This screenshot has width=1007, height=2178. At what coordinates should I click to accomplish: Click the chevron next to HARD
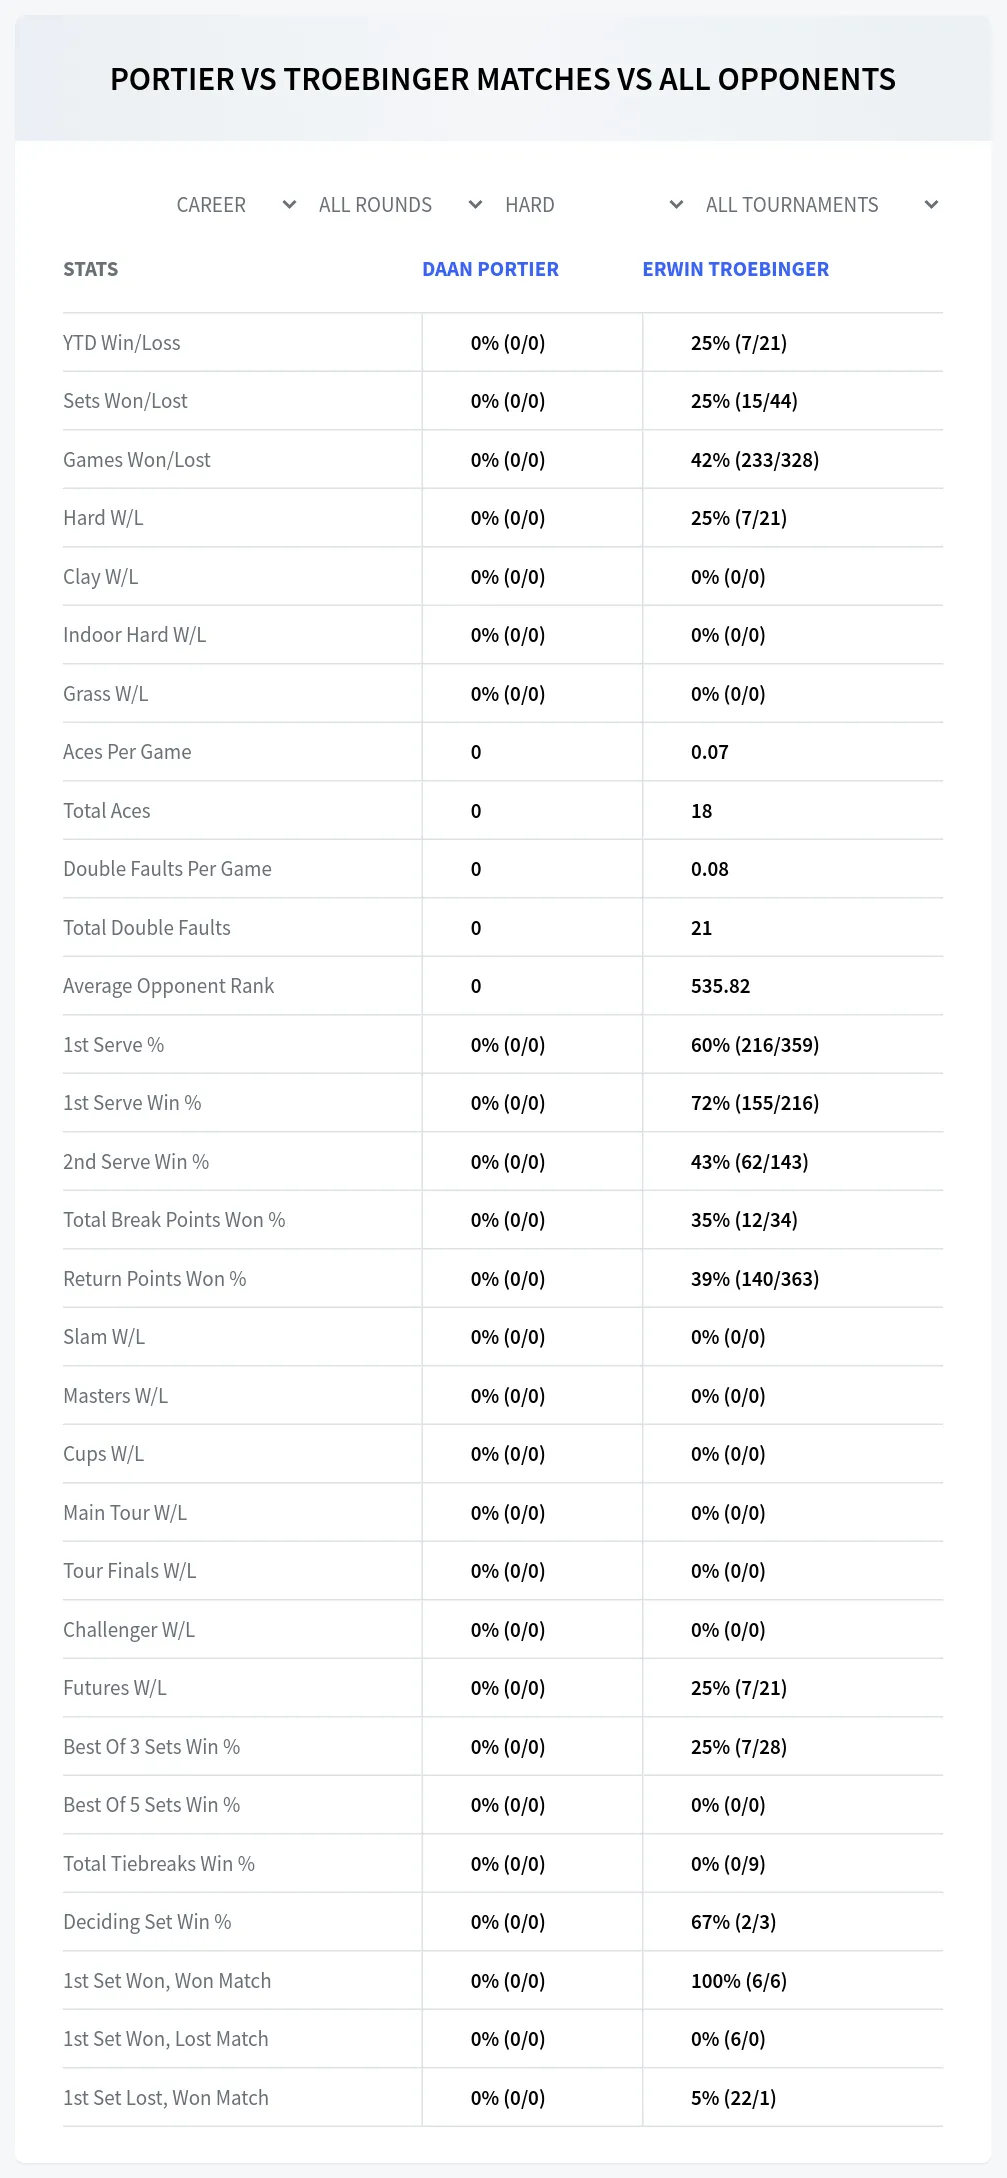click(676, 205)
